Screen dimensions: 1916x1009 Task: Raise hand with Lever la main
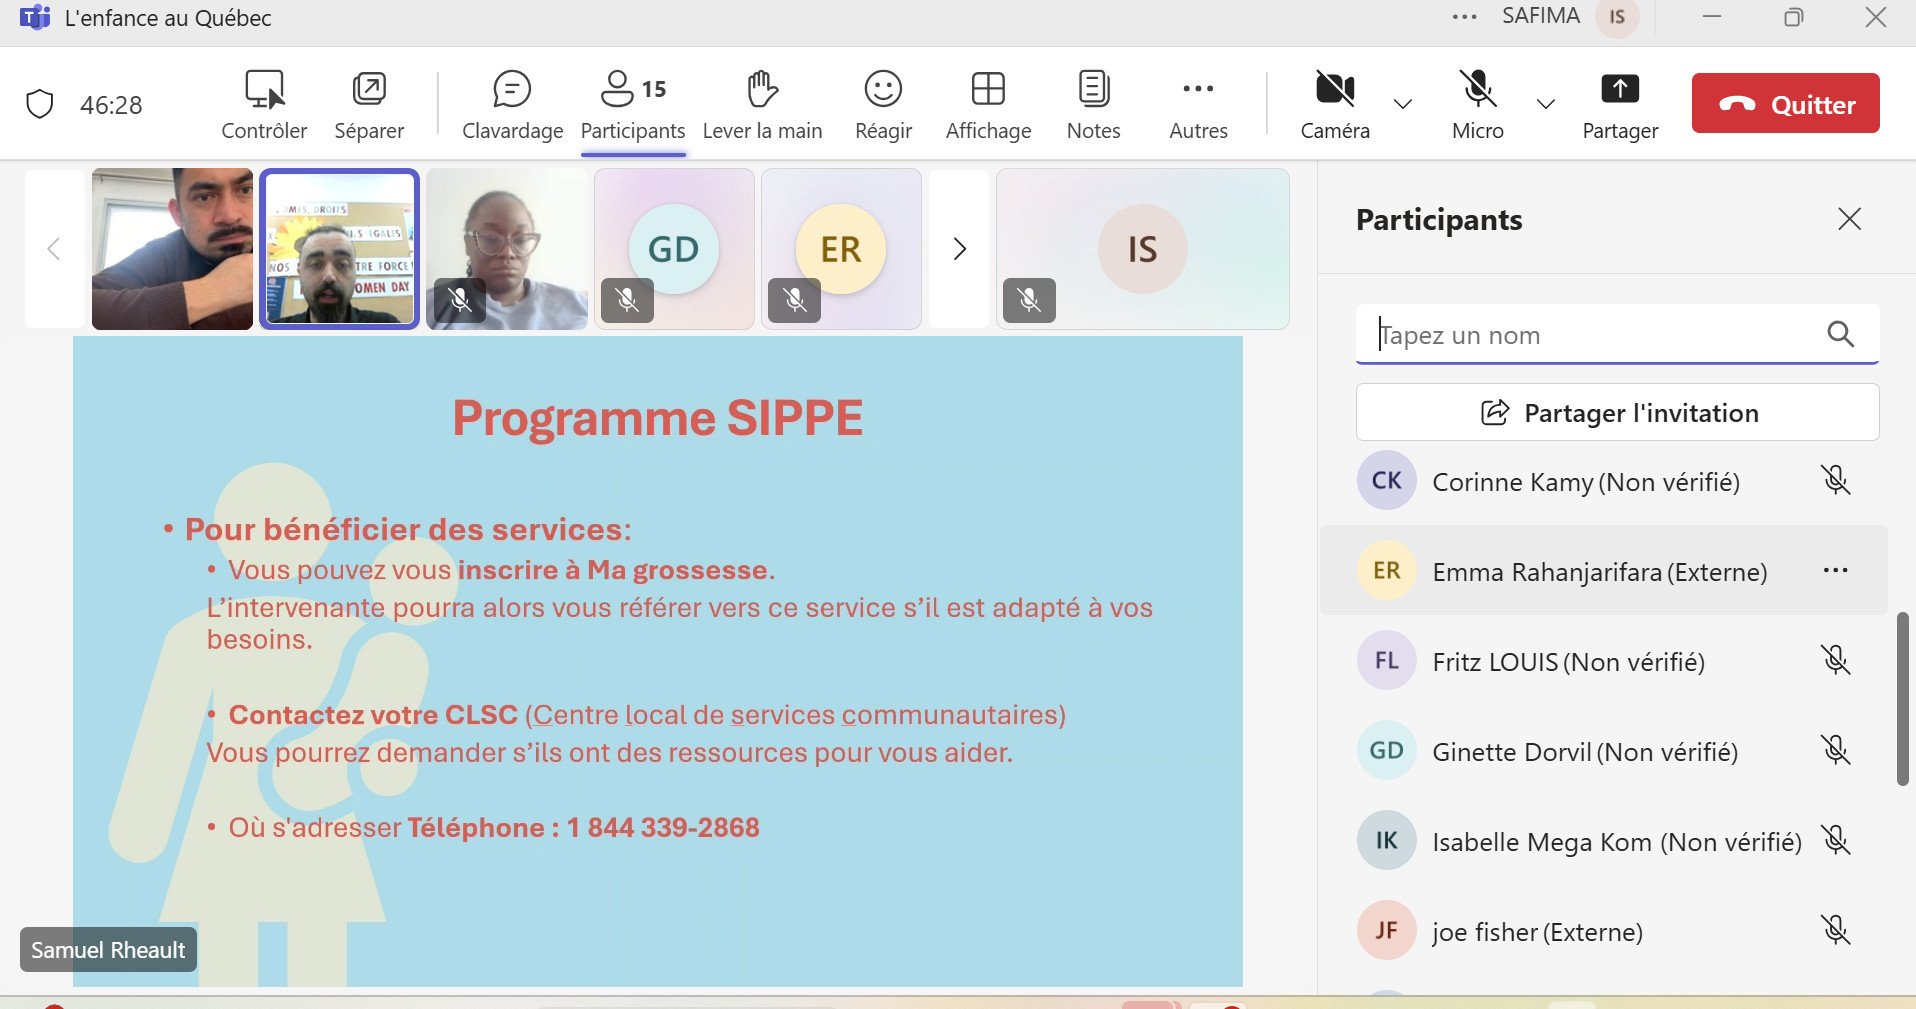[x=762, y=105]
